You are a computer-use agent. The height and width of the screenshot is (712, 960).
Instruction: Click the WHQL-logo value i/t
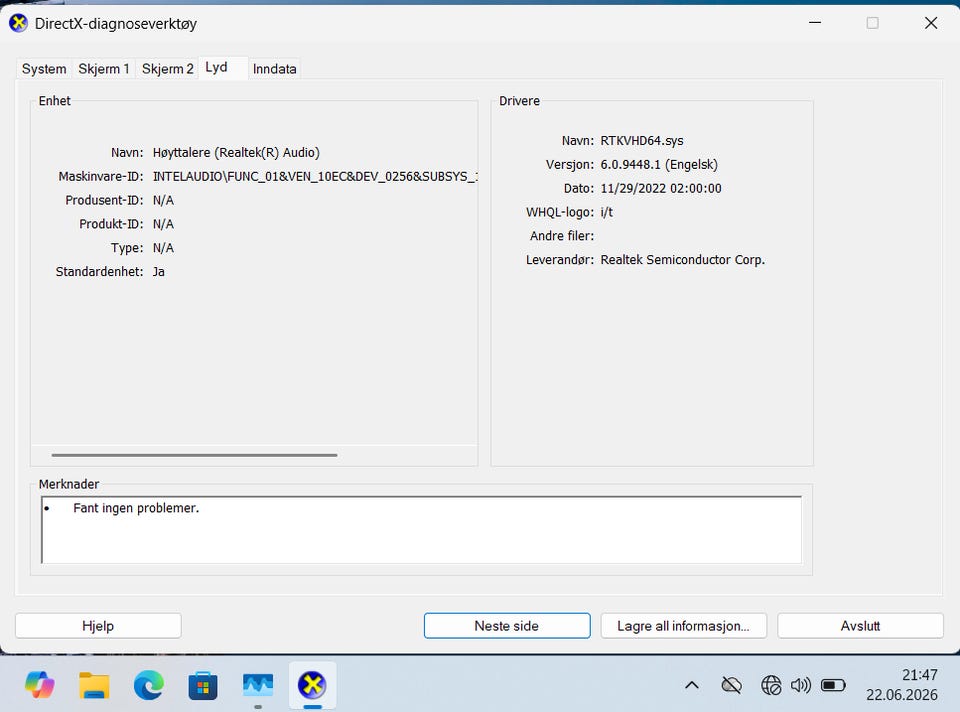pyautogui.click(x=606, y=212)
